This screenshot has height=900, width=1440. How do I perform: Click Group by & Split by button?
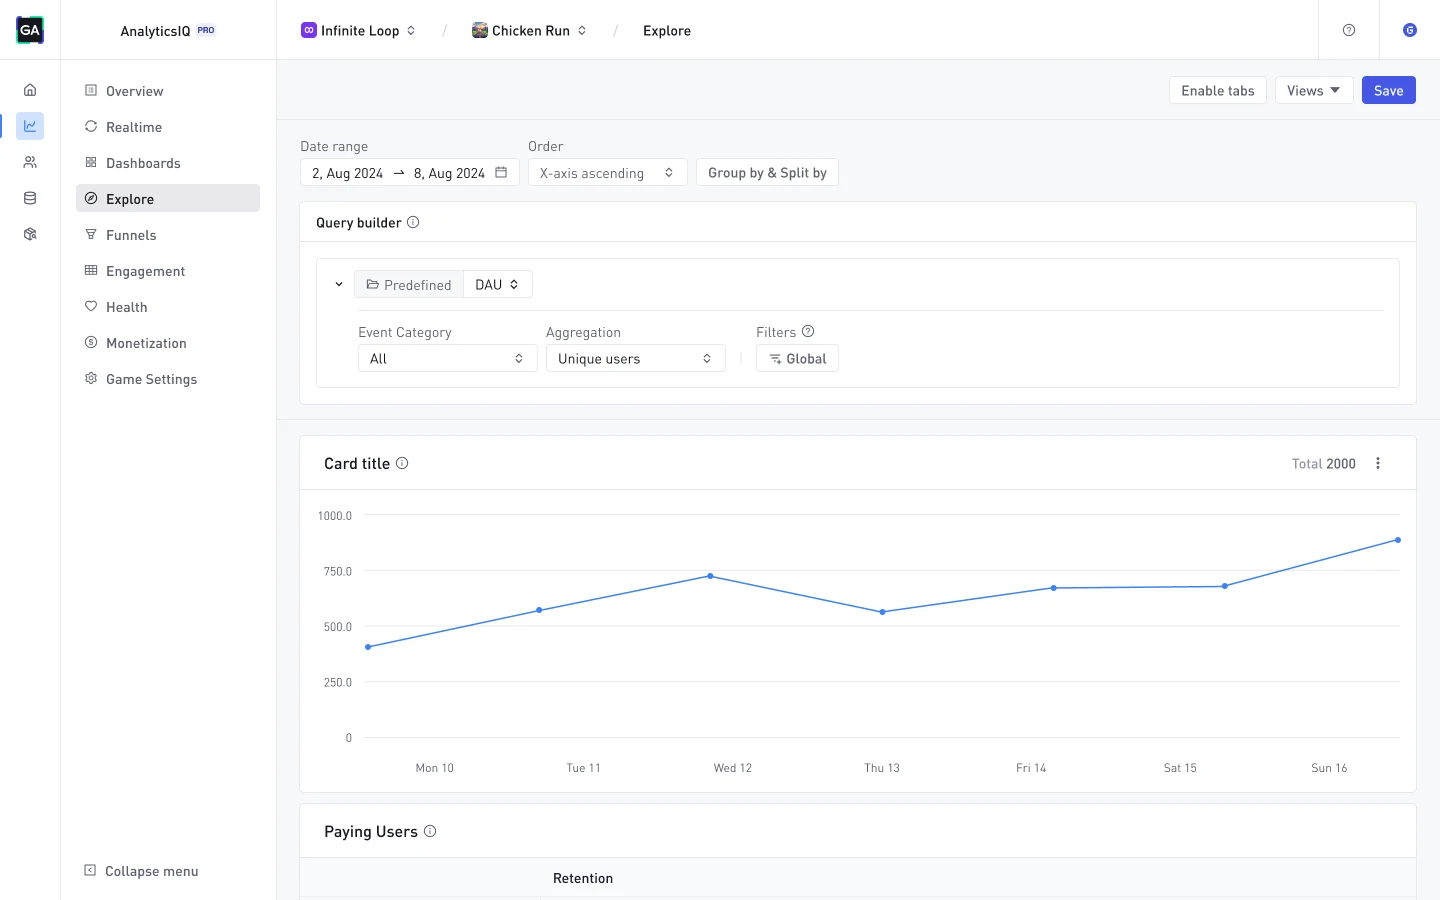[x=767, y=172]
